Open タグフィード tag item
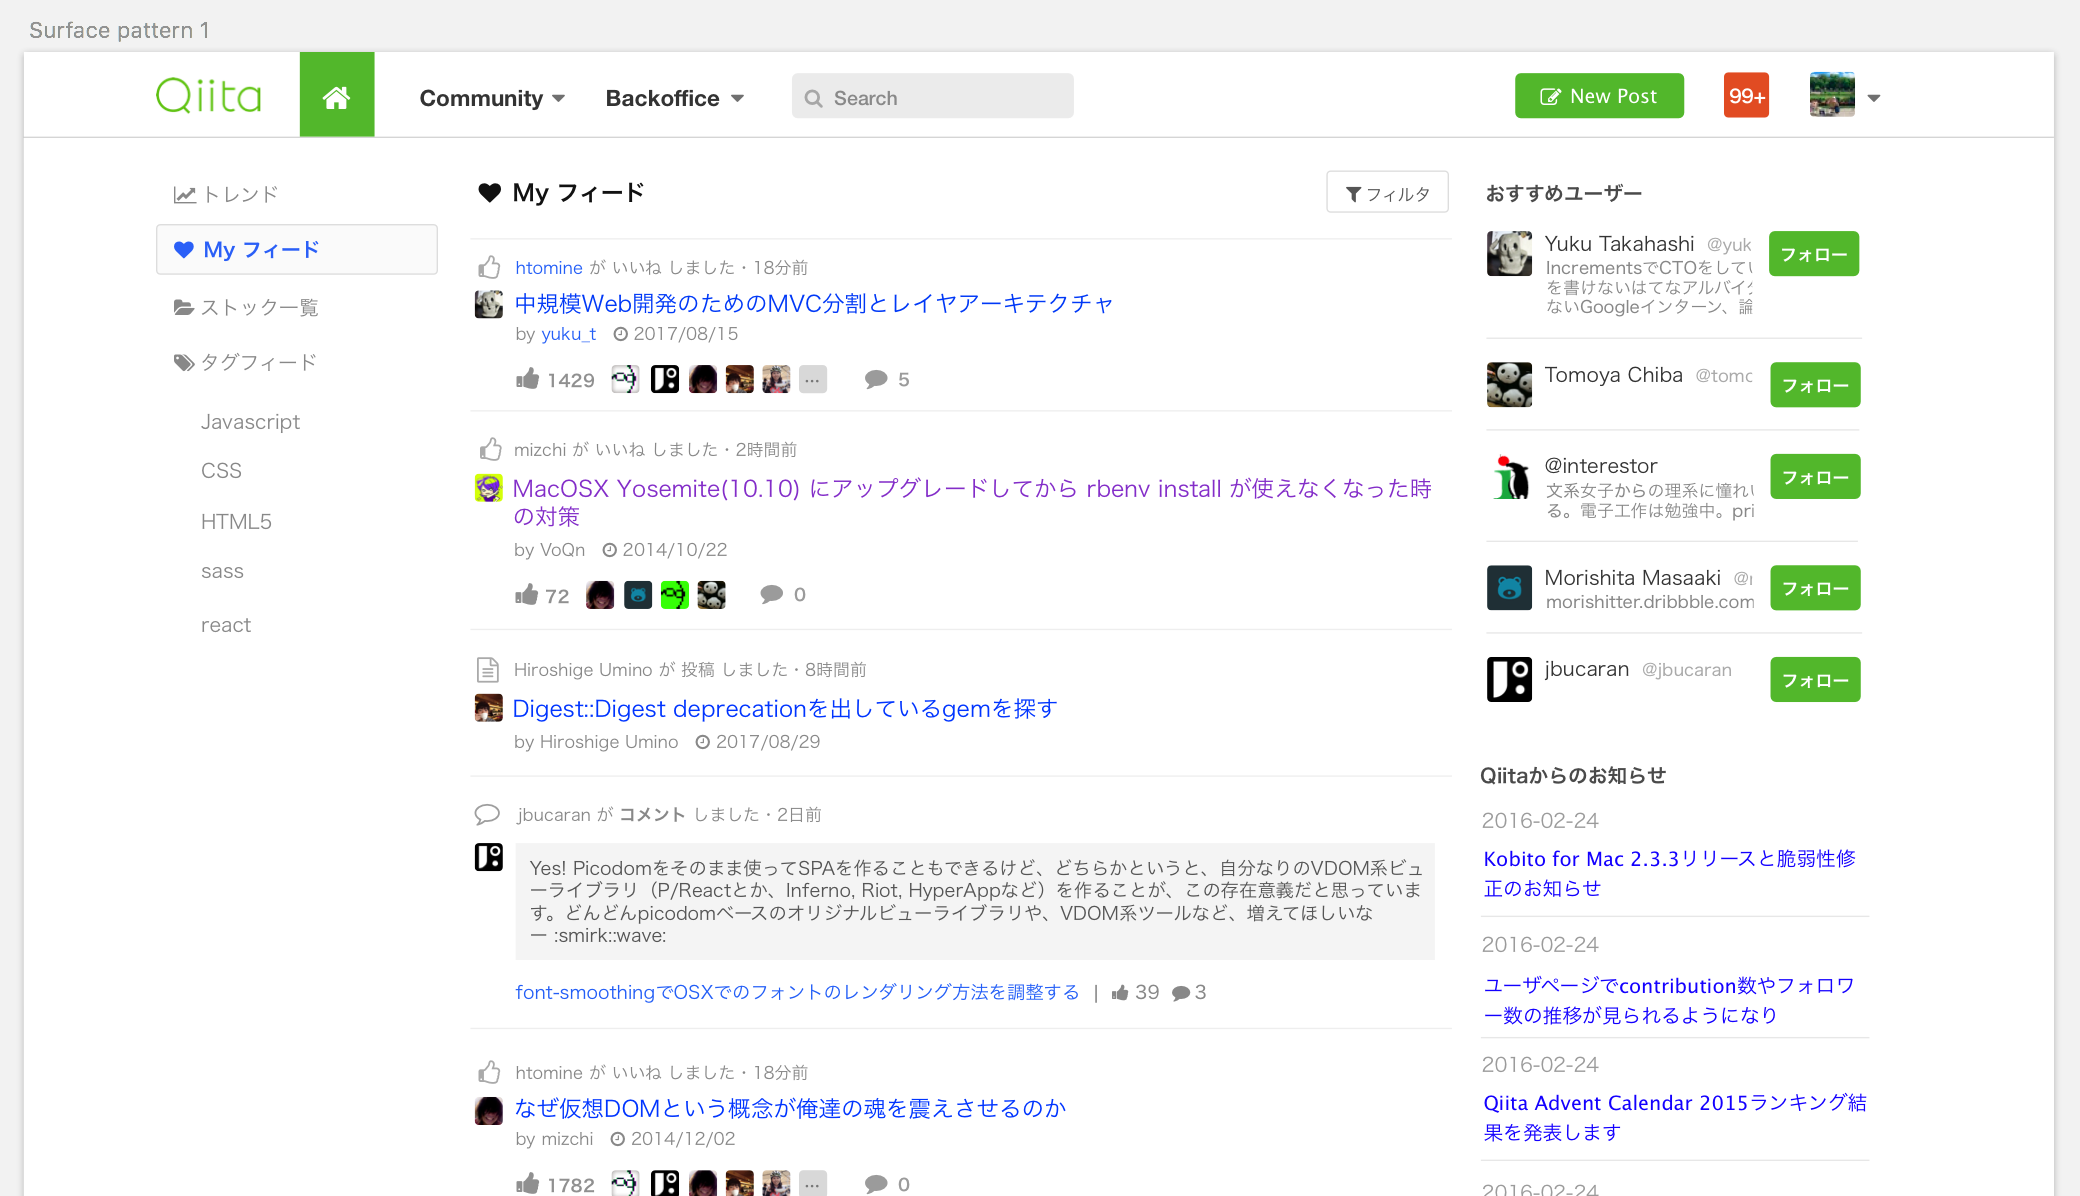This screenshot has width=2080, height=1196. [246, 362]
